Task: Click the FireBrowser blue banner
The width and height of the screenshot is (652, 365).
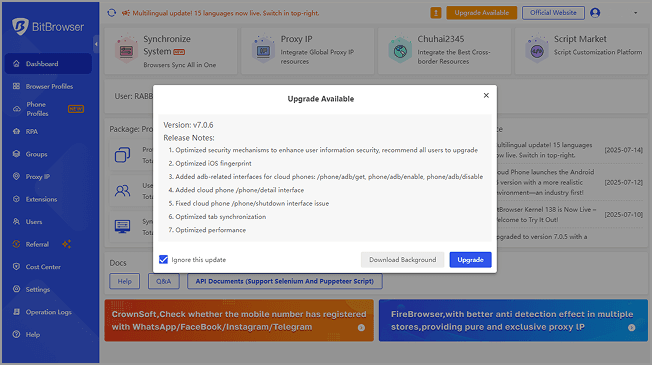Action: pos(513,321)
